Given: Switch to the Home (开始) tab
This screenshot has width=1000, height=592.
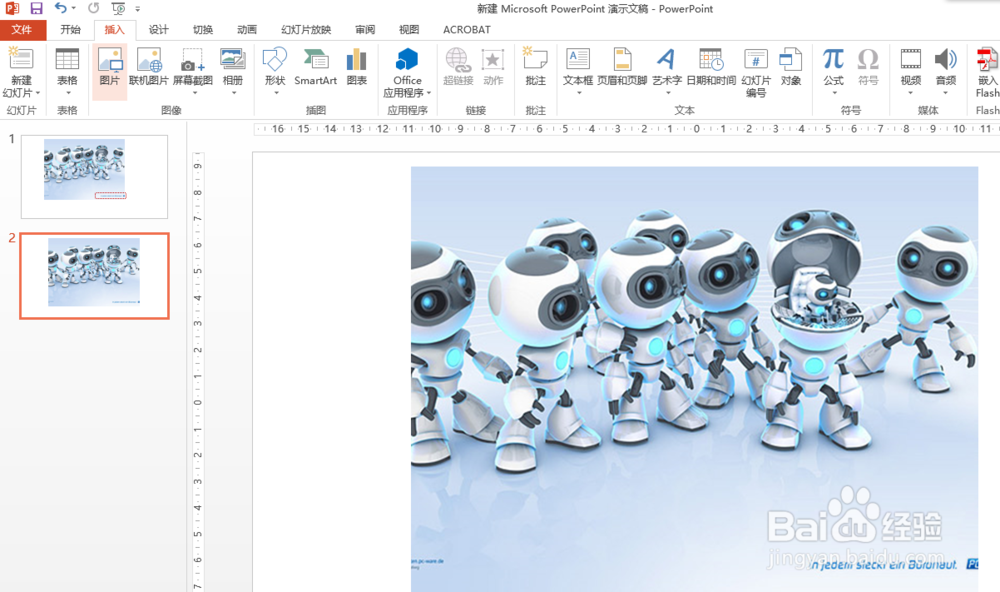Looking at the screenshot, I should 70,29.
